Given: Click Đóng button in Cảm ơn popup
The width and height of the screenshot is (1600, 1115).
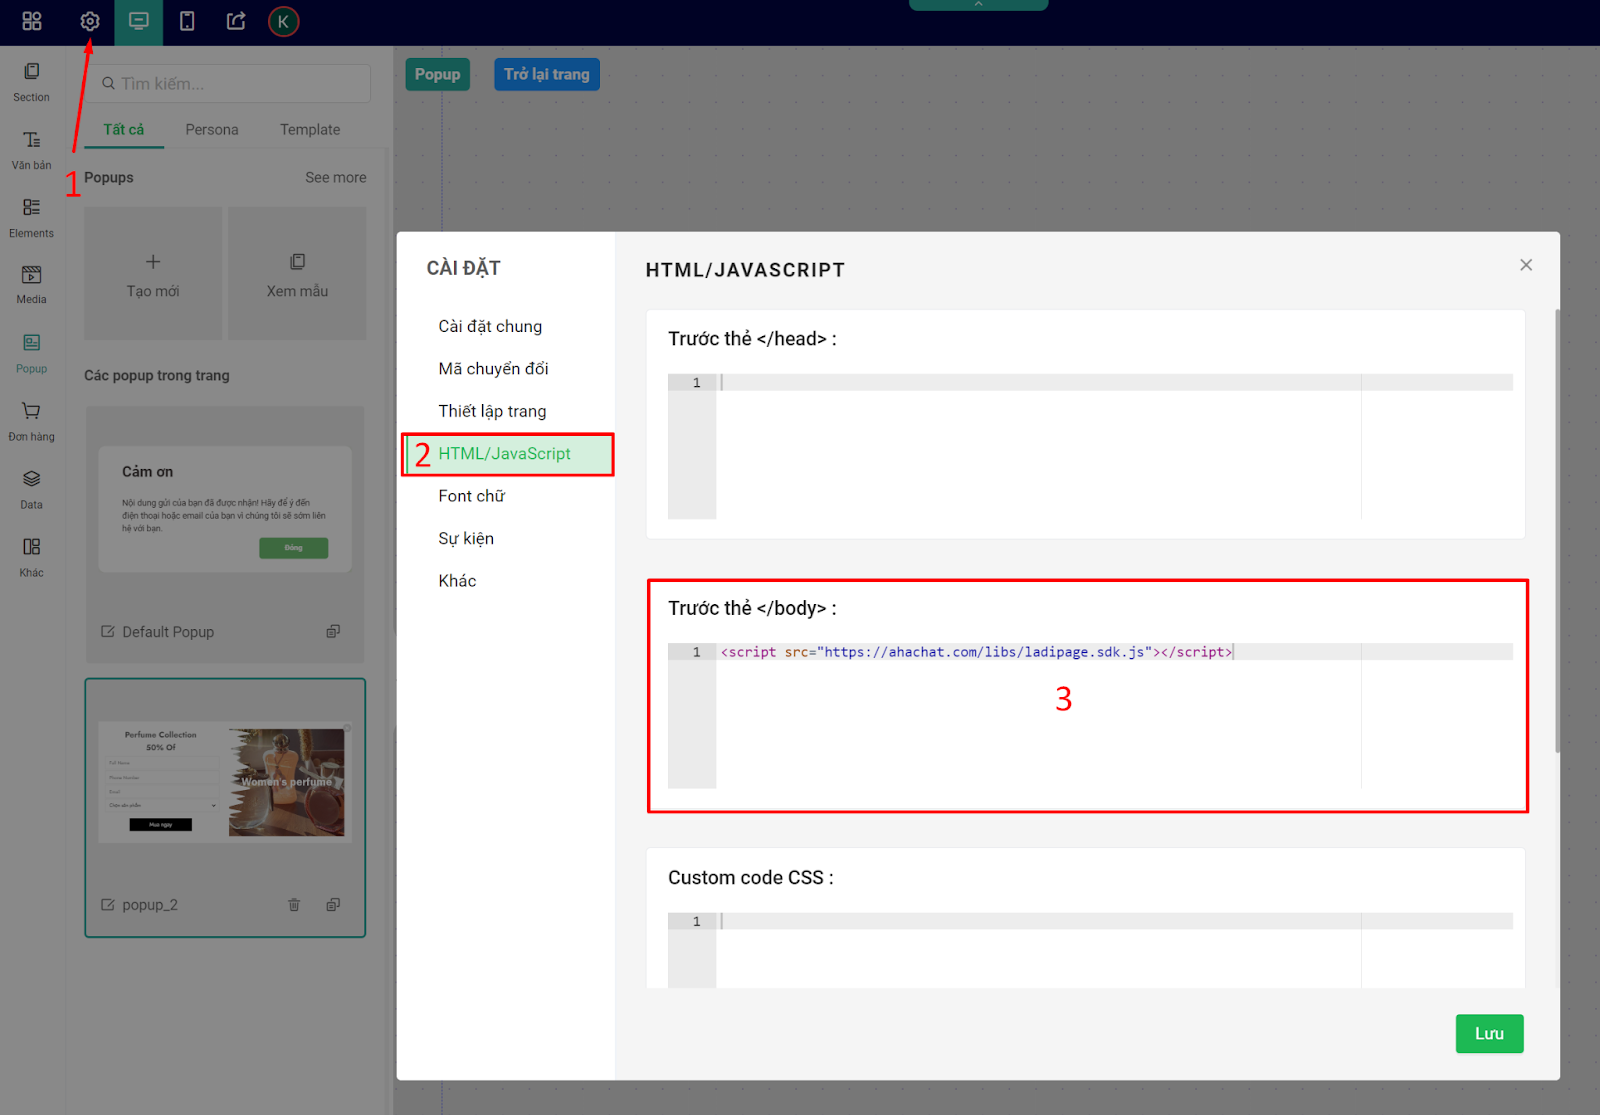Looking at the screenshot, I should (293, 548).
